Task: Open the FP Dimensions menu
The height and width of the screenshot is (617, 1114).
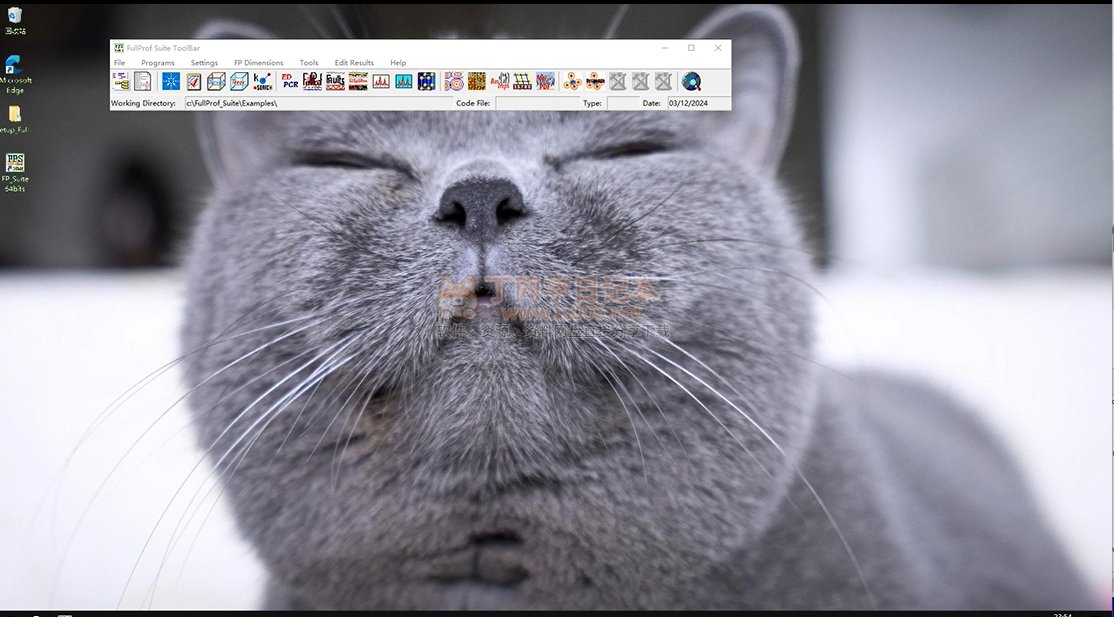Action: pos(258,63)
